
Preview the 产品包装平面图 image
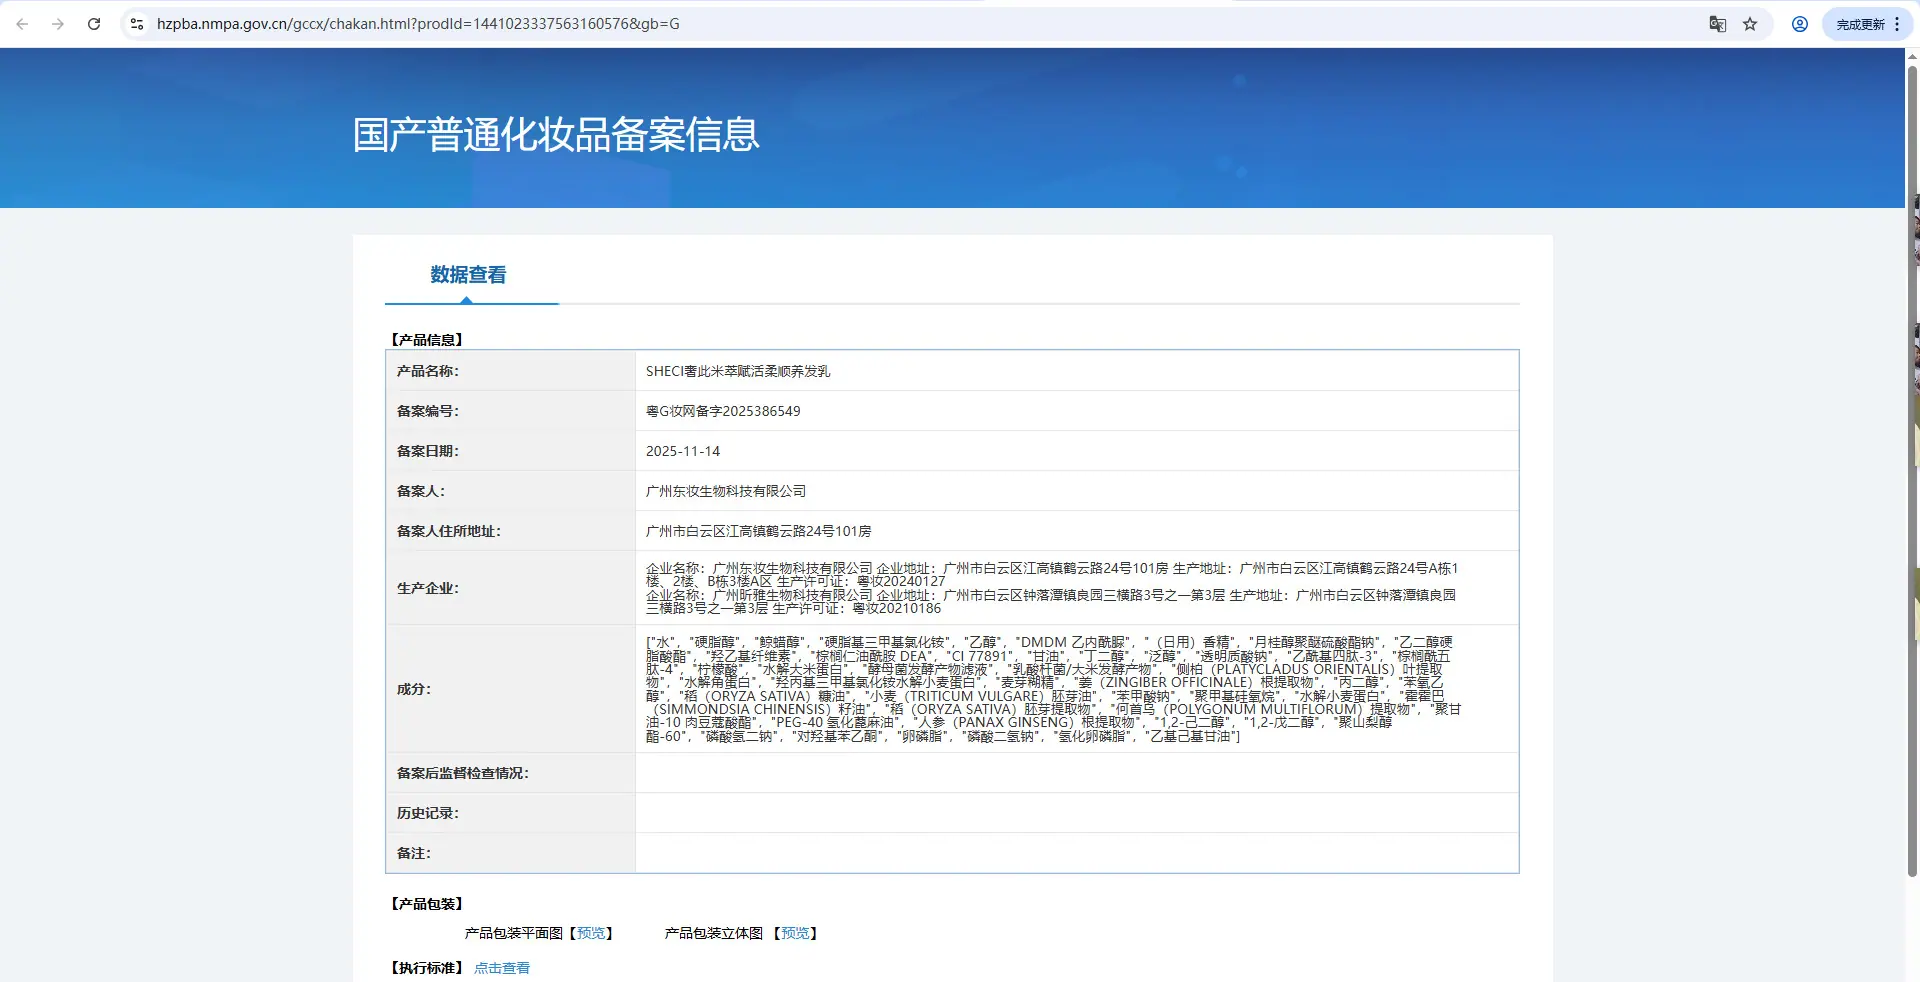coord(591,933)
